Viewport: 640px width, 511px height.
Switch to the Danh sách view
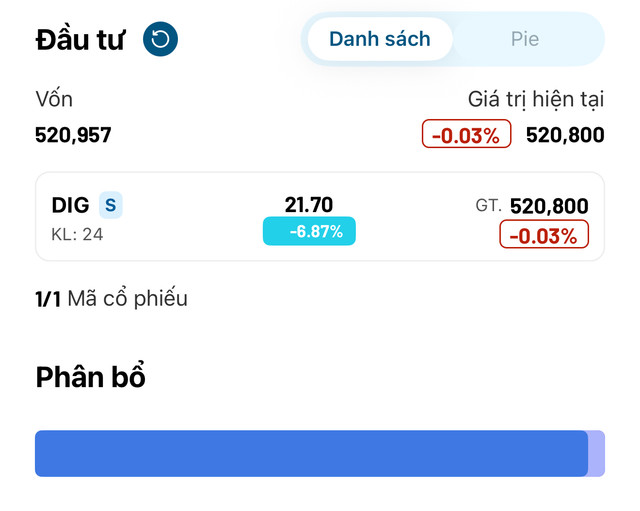coord(380,39)
